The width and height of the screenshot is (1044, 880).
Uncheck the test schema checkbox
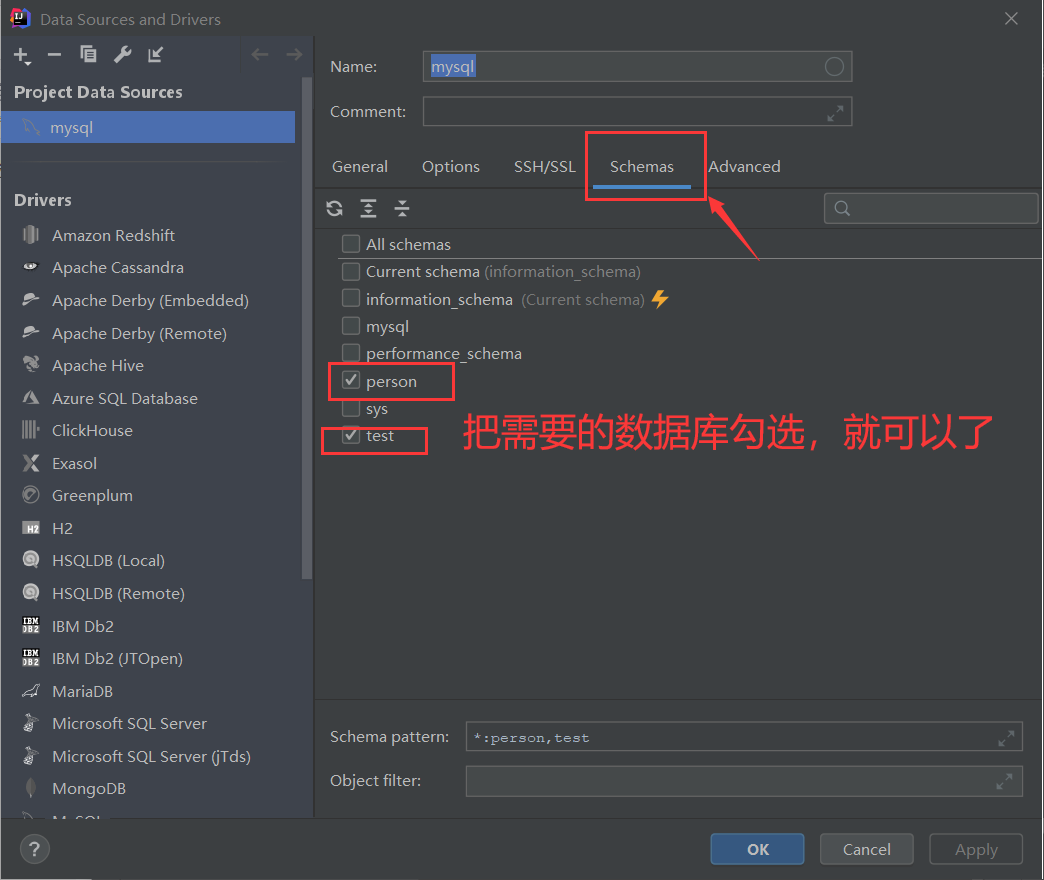[x=351, y=435]
